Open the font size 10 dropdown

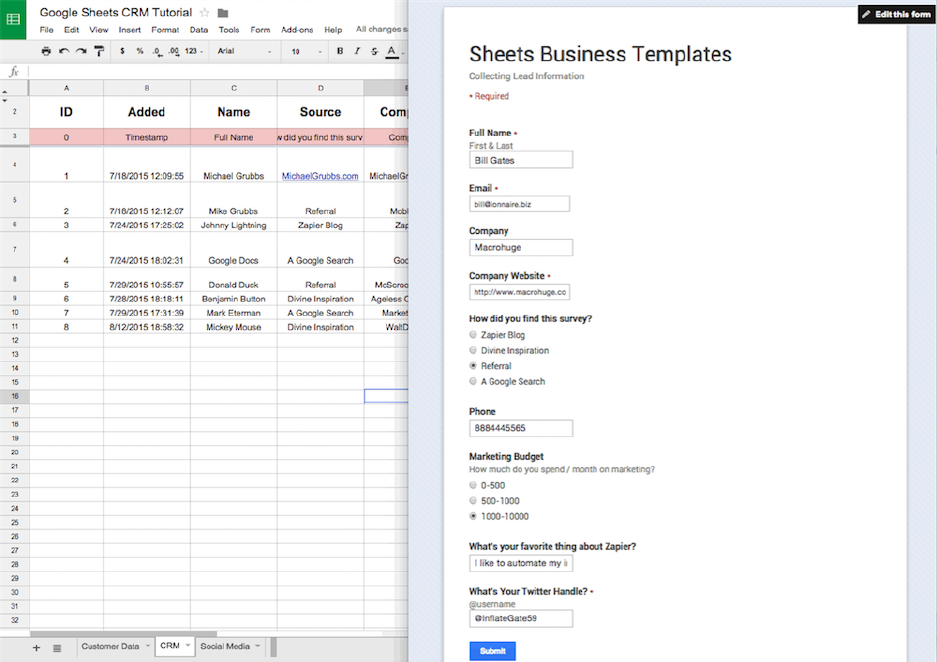pos(306,51)
